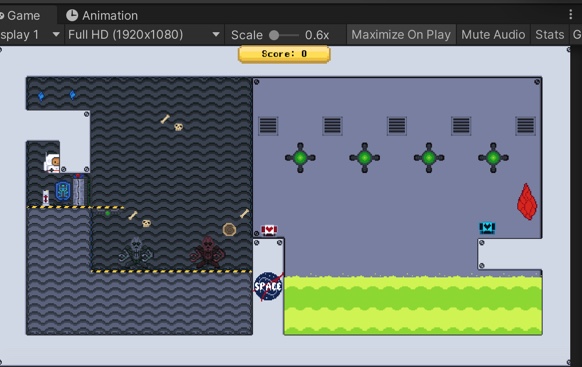This screenshot has width=582, height=367.
Task: Click the SPACE badge logo sprite
Action: click(268, 286)
